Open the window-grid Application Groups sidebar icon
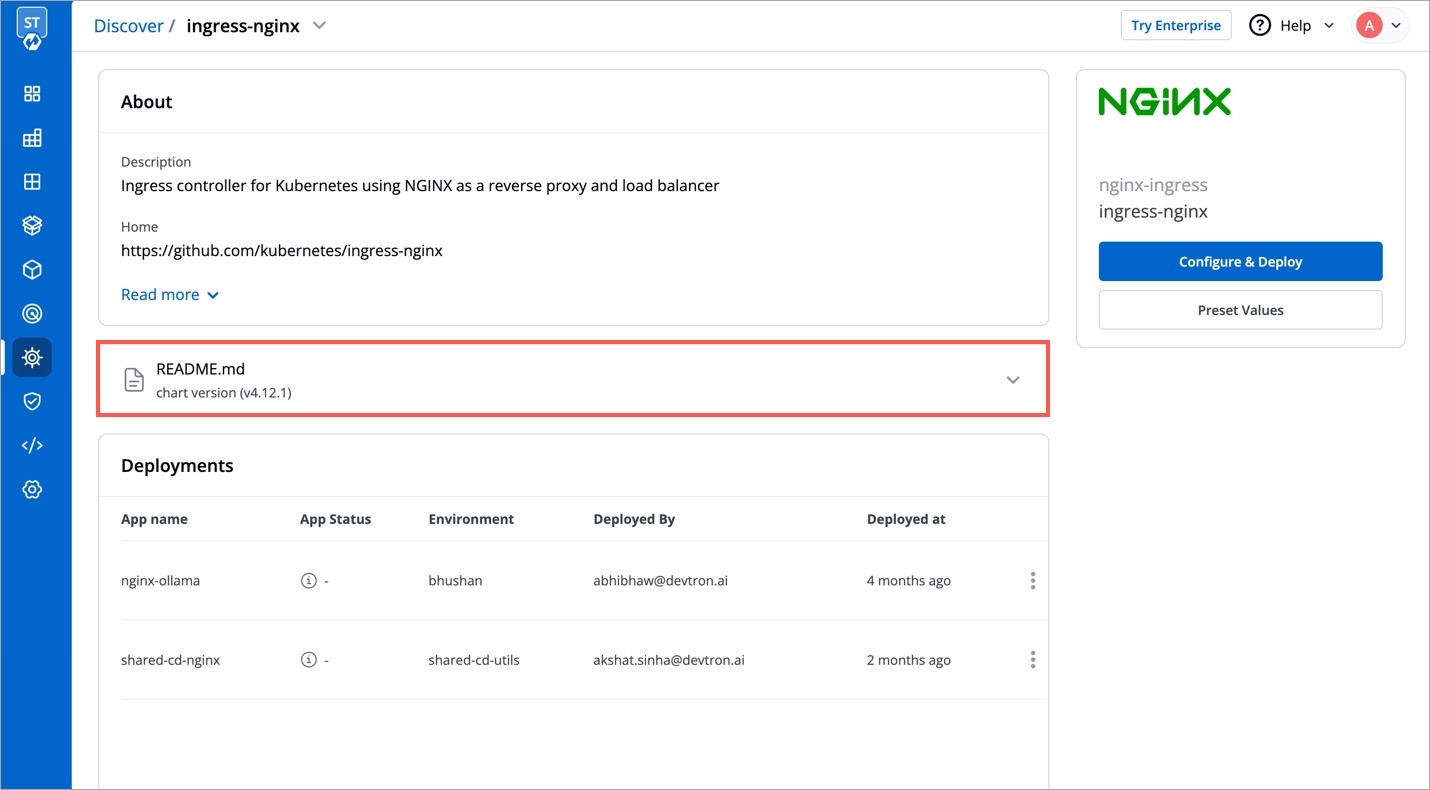The image size is (1430, 790). click(32, 182)
